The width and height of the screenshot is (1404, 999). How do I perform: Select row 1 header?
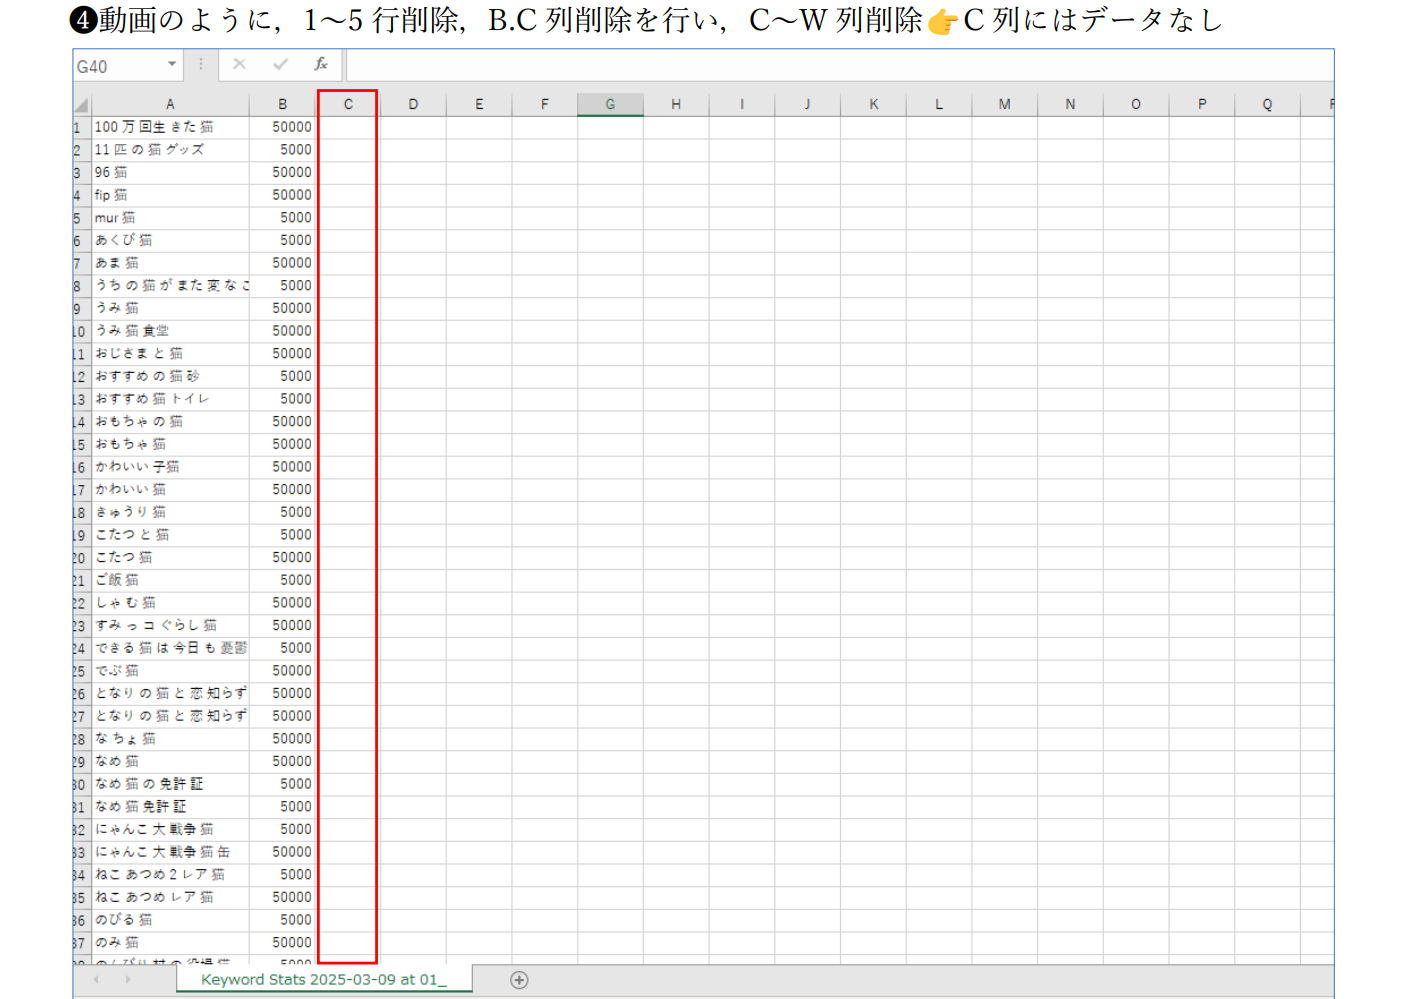click(x=78, y=128)
